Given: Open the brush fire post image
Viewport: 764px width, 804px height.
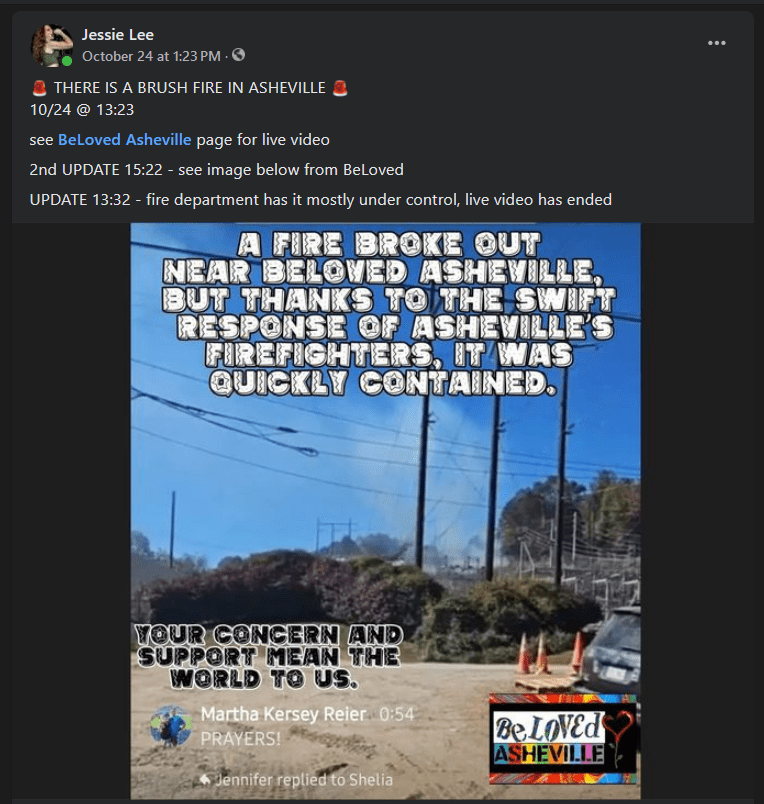Looking at the screenshot, I should (x=385, y=511).
